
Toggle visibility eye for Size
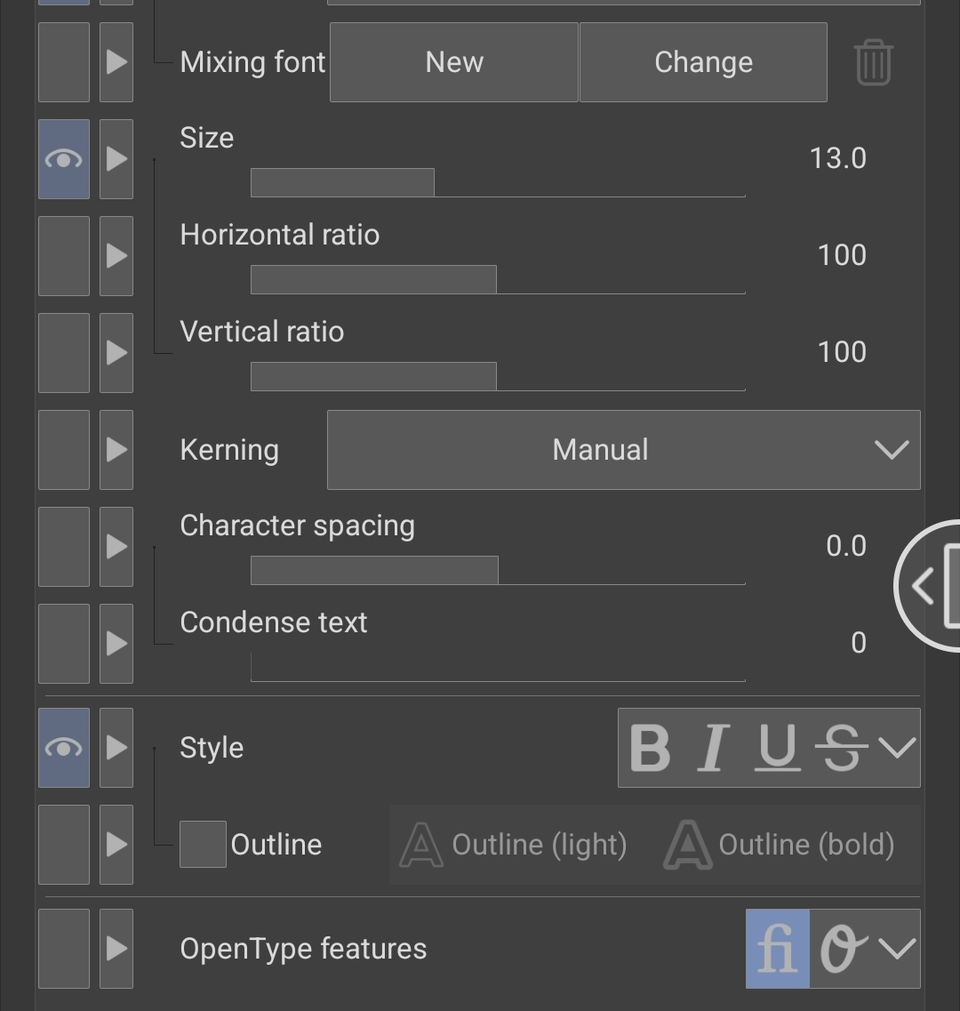pos(64,159)
